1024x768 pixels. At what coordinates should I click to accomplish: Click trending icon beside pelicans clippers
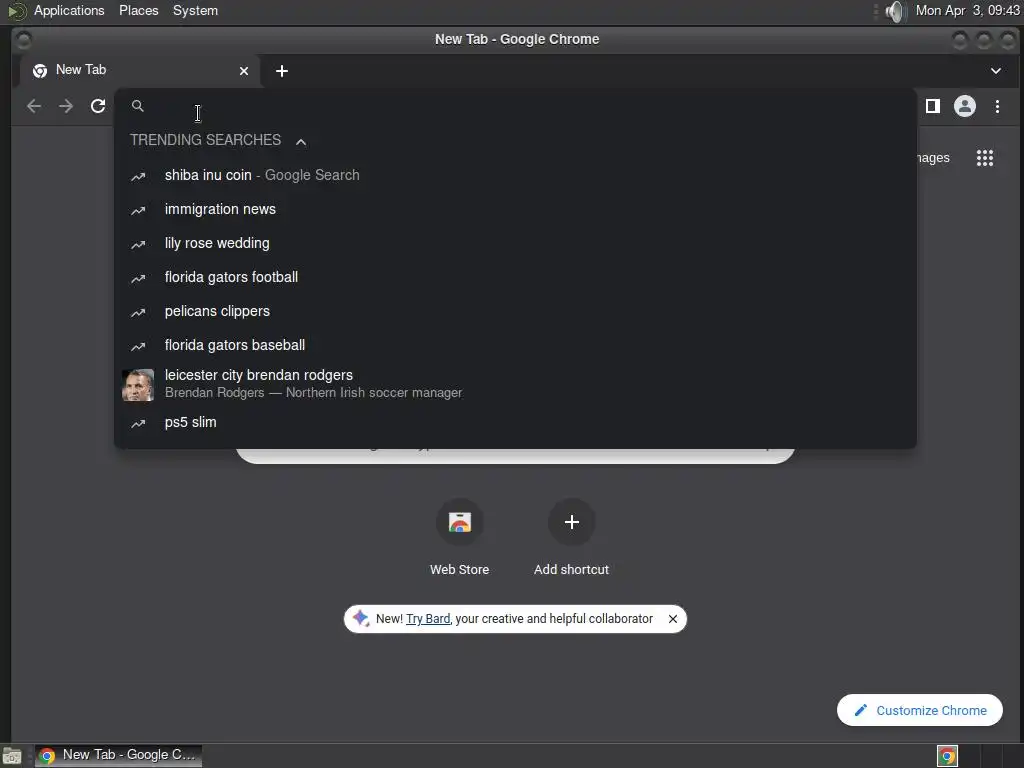click(138, 312)
